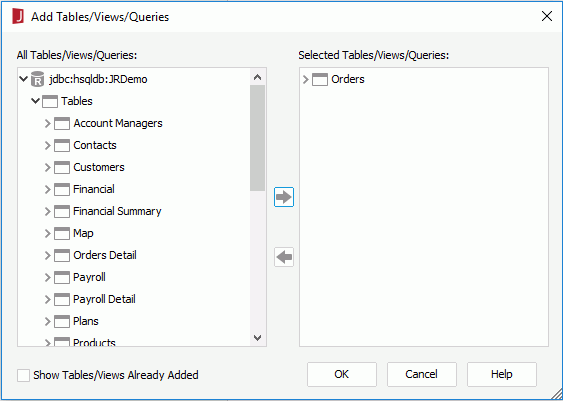This screenshot has height=401, width=563.
Task: Click the JRDemo database icon
Action: (x=37, y=79)
